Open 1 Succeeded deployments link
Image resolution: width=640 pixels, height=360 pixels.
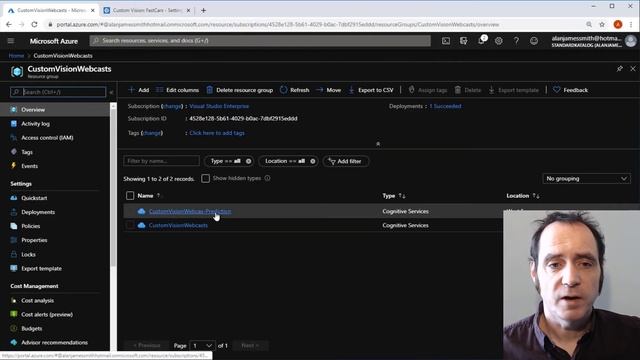pyautogui.click(x=445, y=106)
